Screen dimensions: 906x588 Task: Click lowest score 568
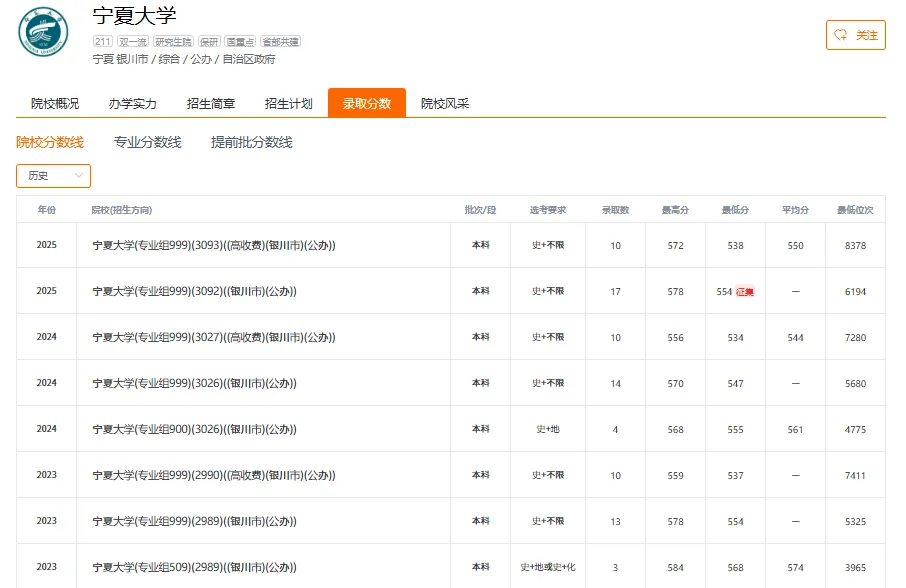click(736, 568)
